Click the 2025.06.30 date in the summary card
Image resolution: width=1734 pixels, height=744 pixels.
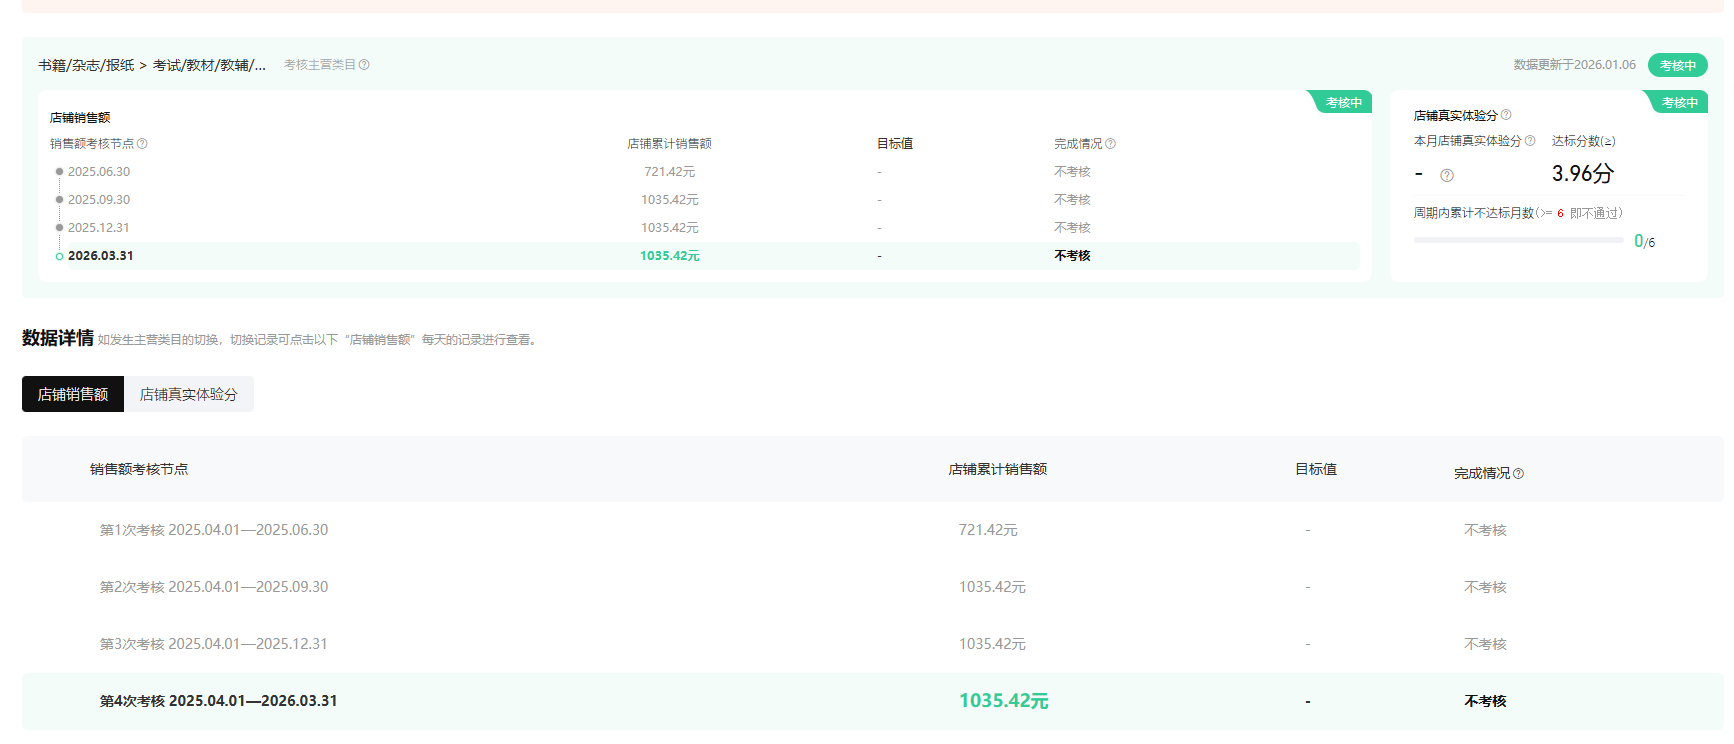pyautogui.click(x=99, y=172)
